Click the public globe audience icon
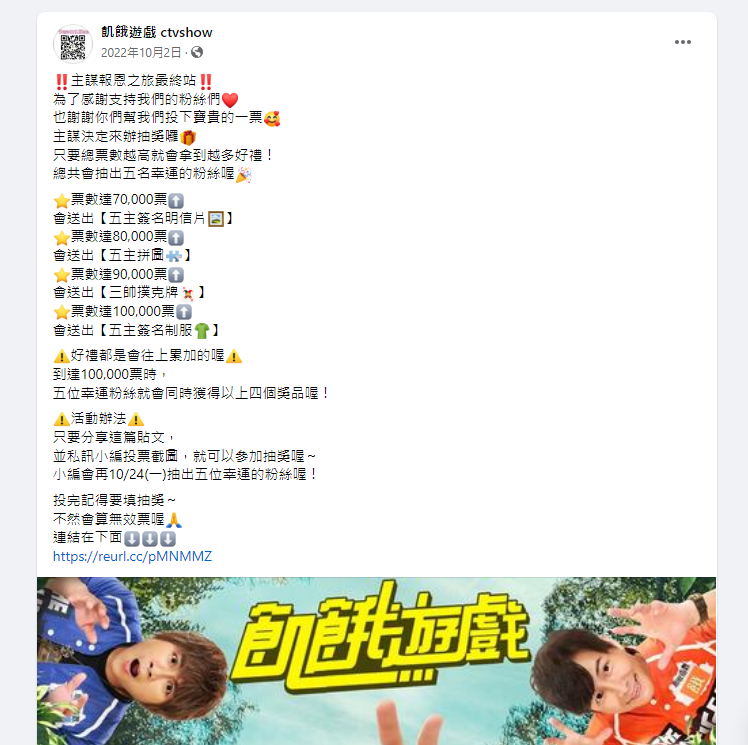The image size is (748, 745). click(197, 52)
